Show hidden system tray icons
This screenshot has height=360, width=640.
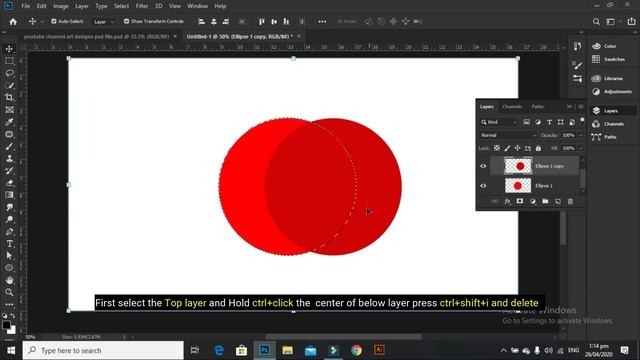[503, 350]
